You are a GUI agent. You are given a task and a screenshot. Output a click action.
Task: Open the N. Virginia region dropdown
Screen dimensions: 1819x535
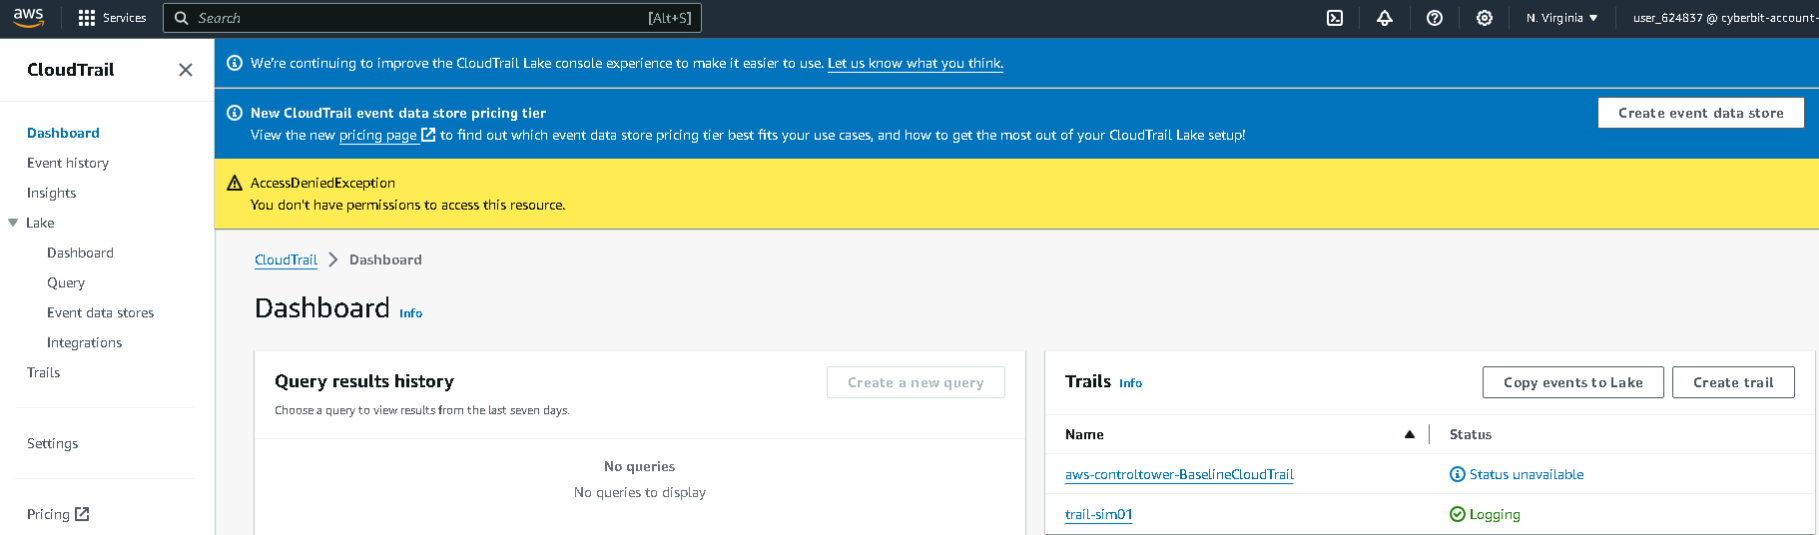pyautogui.click(x=1562, y=18)
